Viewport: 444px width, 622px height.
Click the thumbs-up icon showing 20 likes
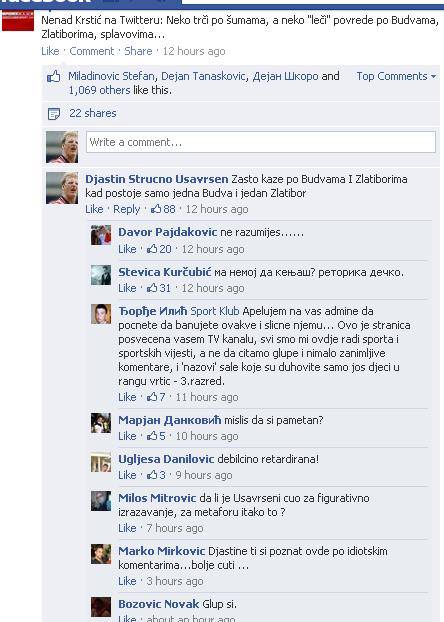point(152,249)
